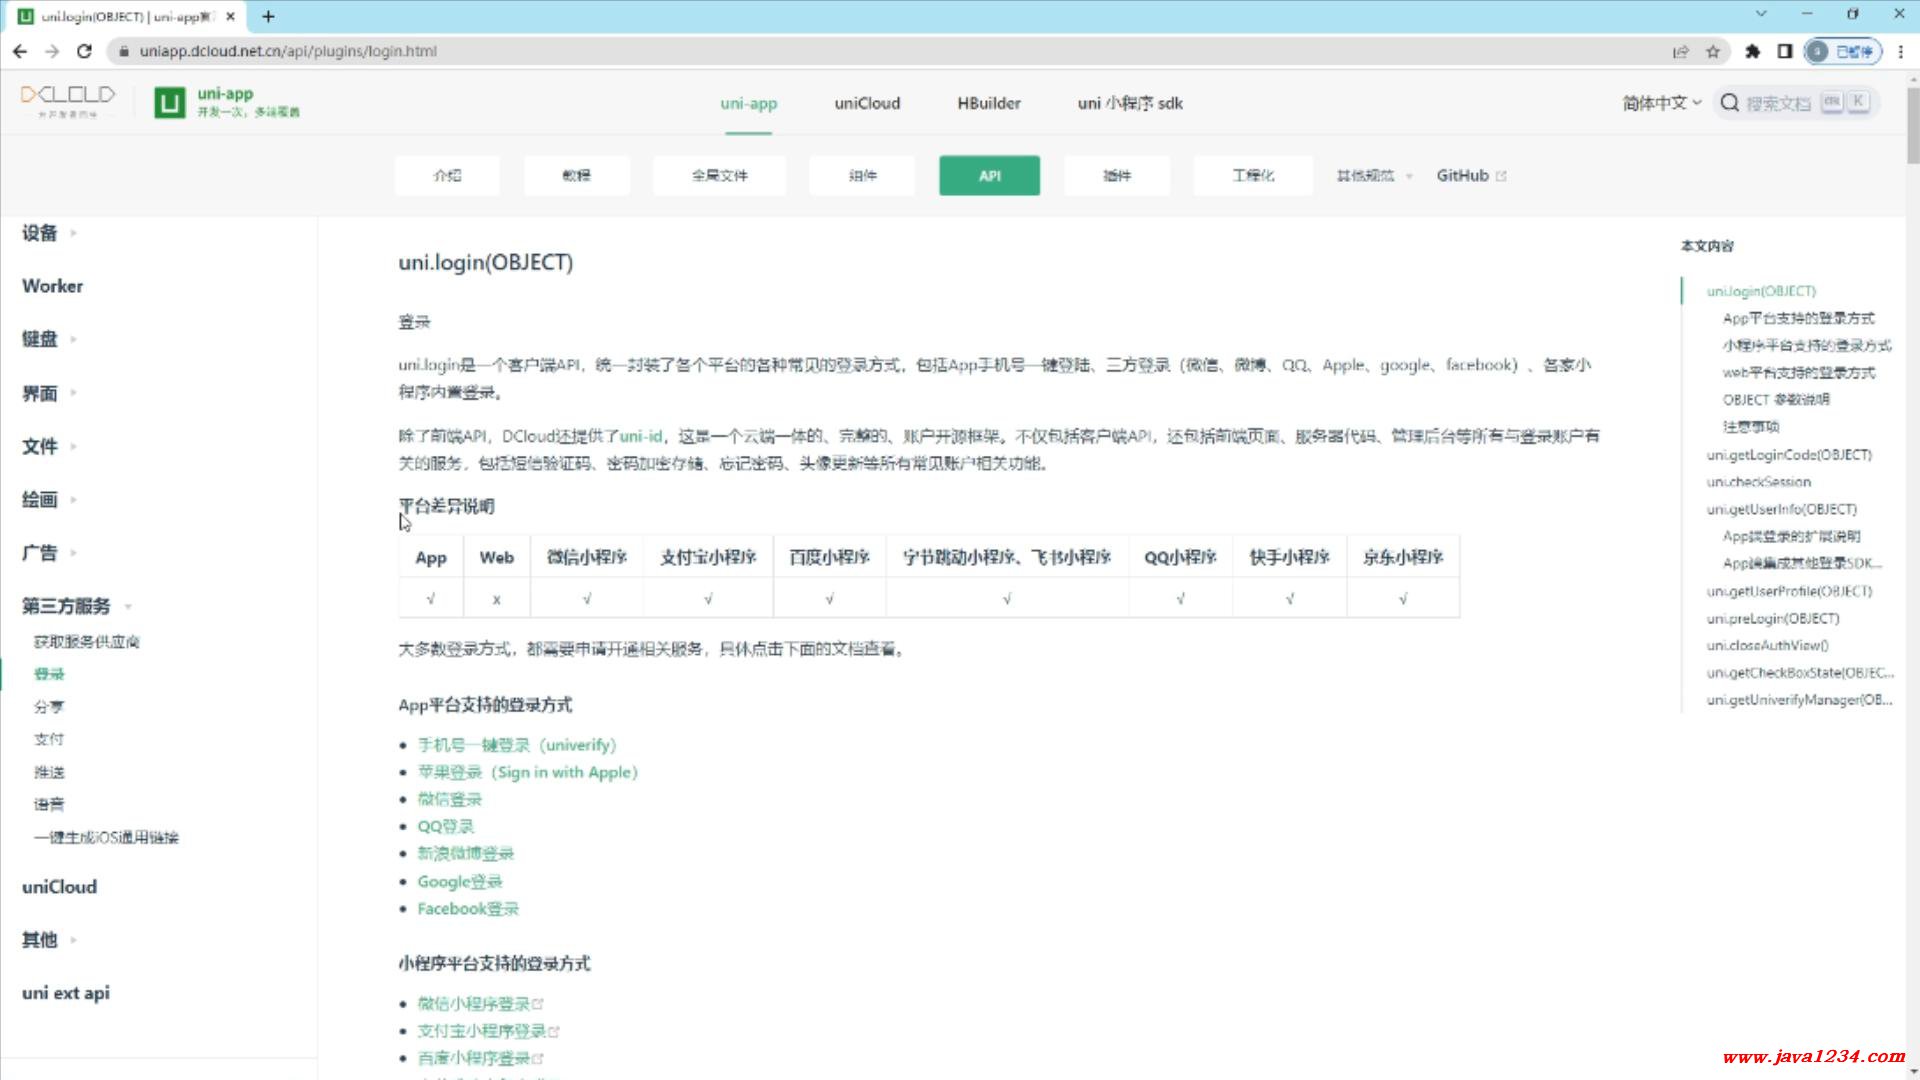Open 推送 in the sidebar
The width and height of the screenshot is (1920, 1080).
49,772
